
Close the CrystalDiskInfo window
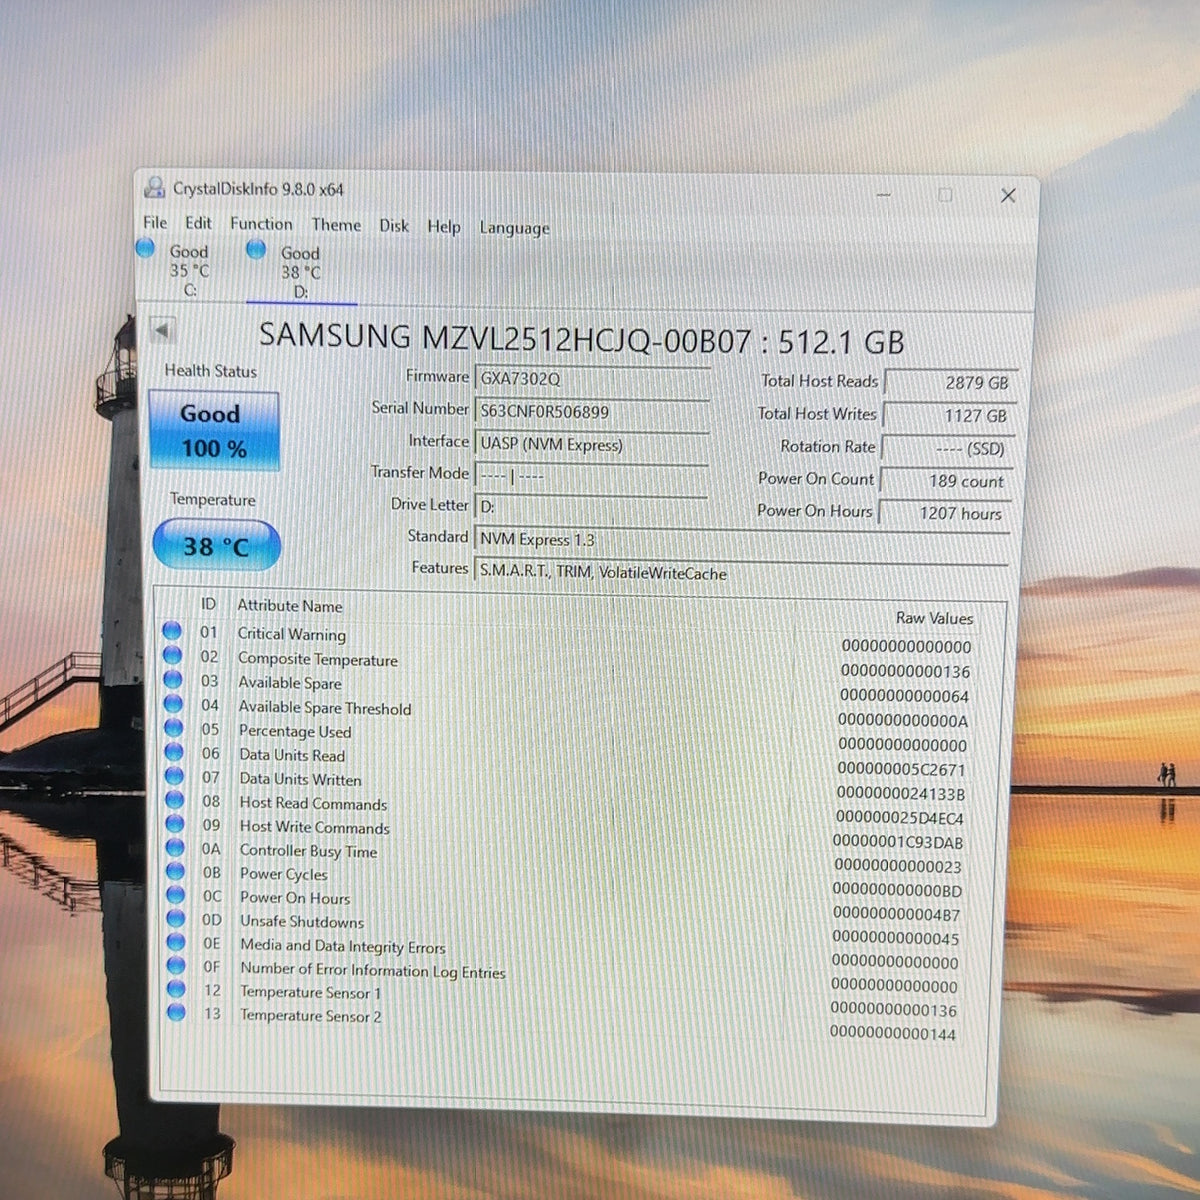click(x=1008, y=195)
